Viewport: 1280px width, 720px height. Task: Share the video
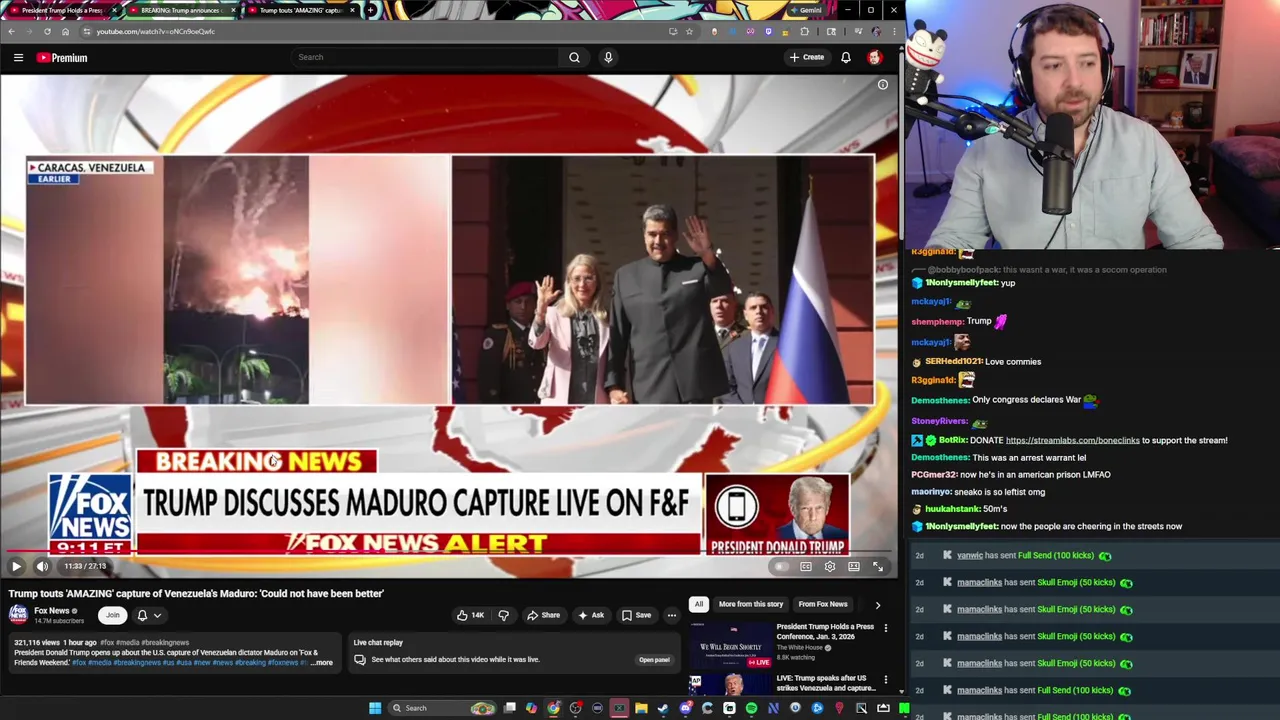coord(544,615)
